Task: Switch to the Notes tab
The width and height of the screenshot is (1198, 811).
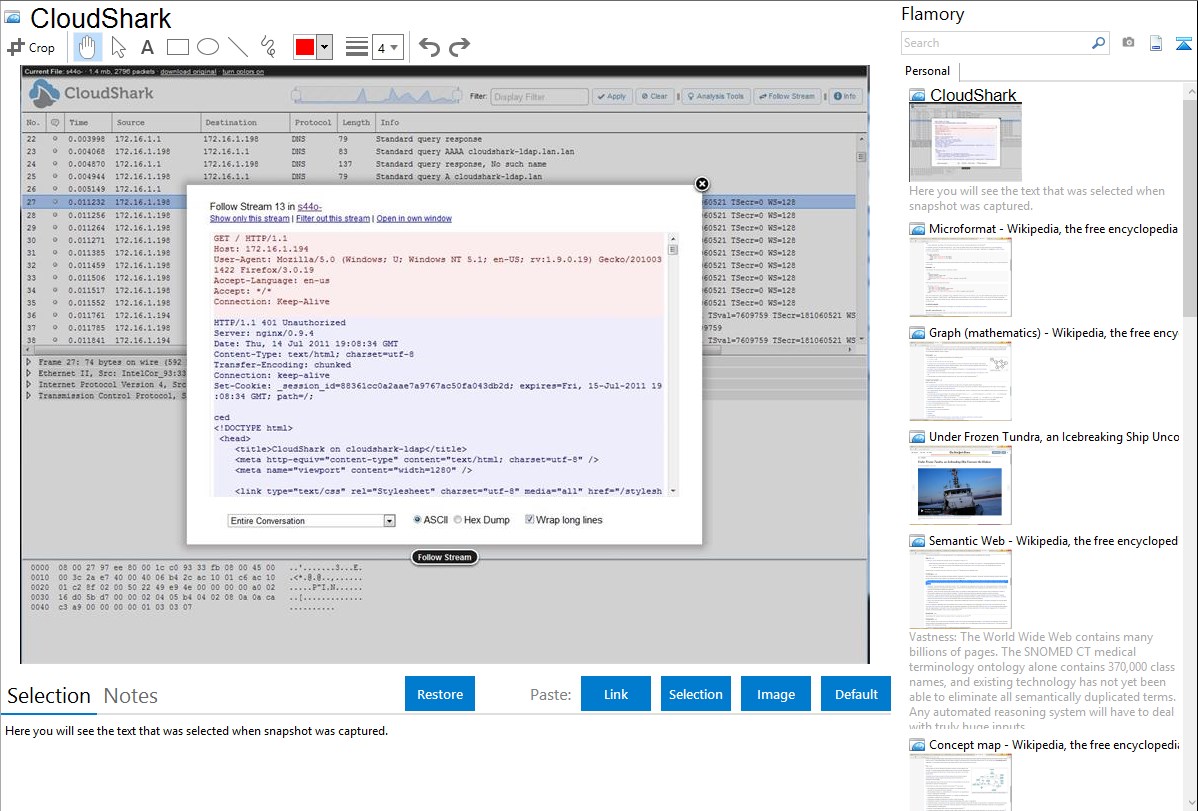Action: 131,696
